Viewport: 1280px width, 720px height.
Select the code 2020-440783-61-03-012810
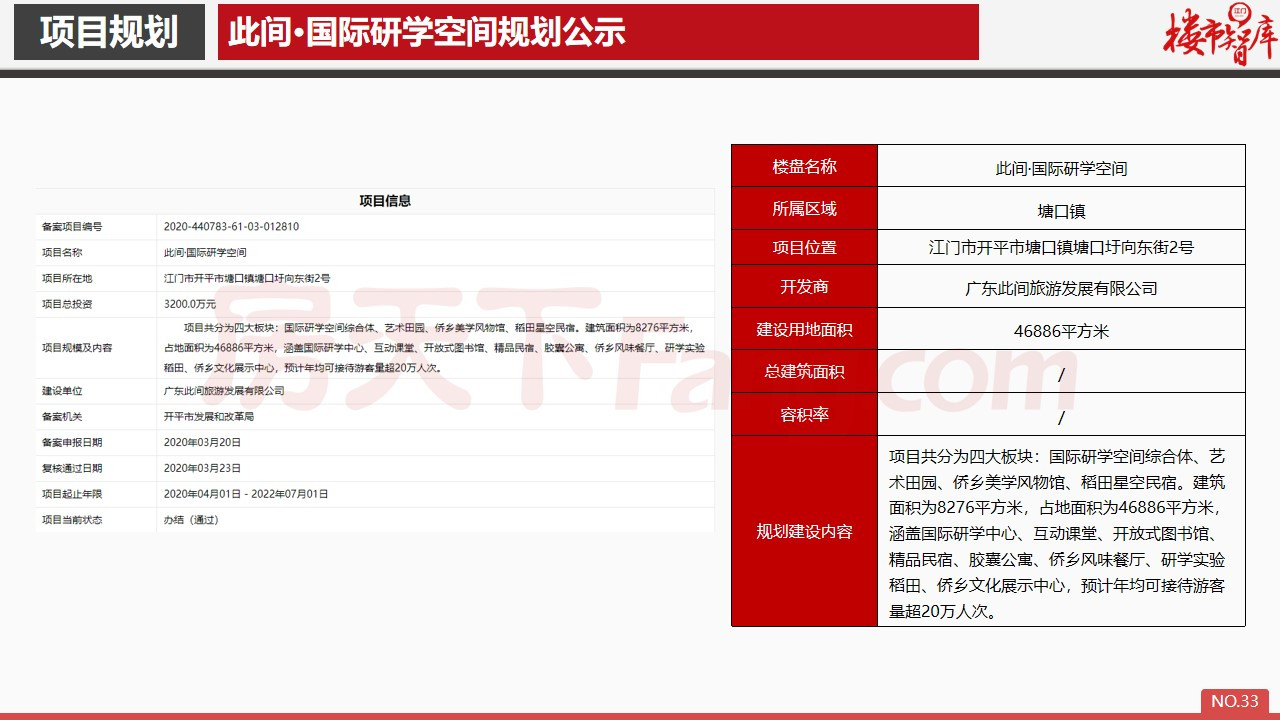[231, 227]
